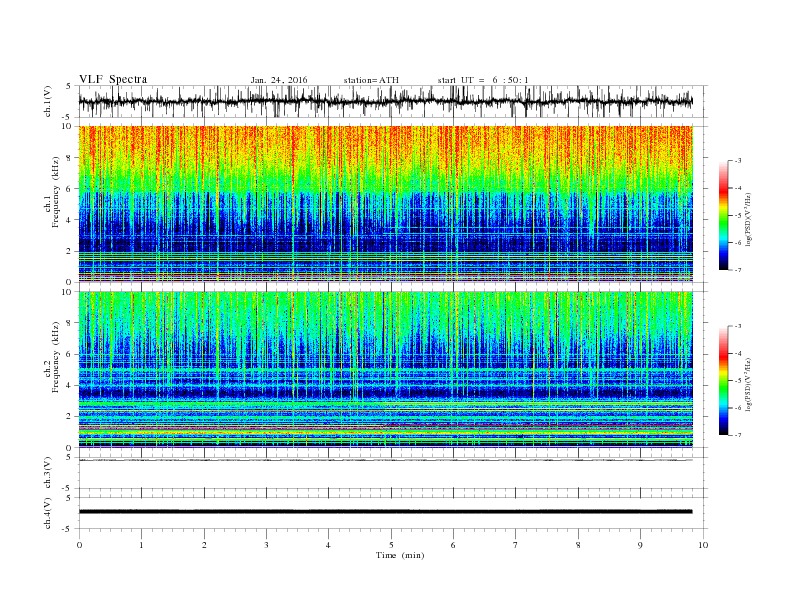Click the time axis tick label '2'
Viewport: 792px width, 612px height.
pyautogui.click(x=204, y=545)
